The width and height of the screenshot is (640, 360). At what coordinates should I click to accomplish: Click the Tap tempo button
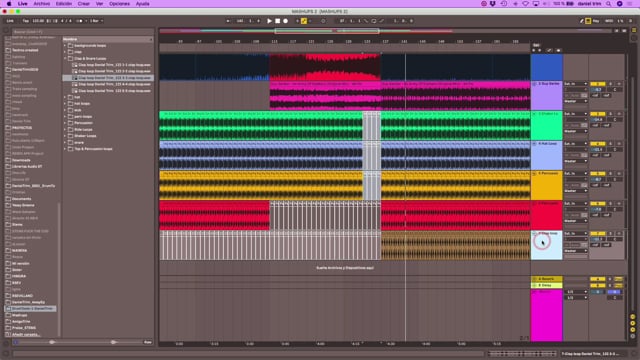(x=25, y=21)
